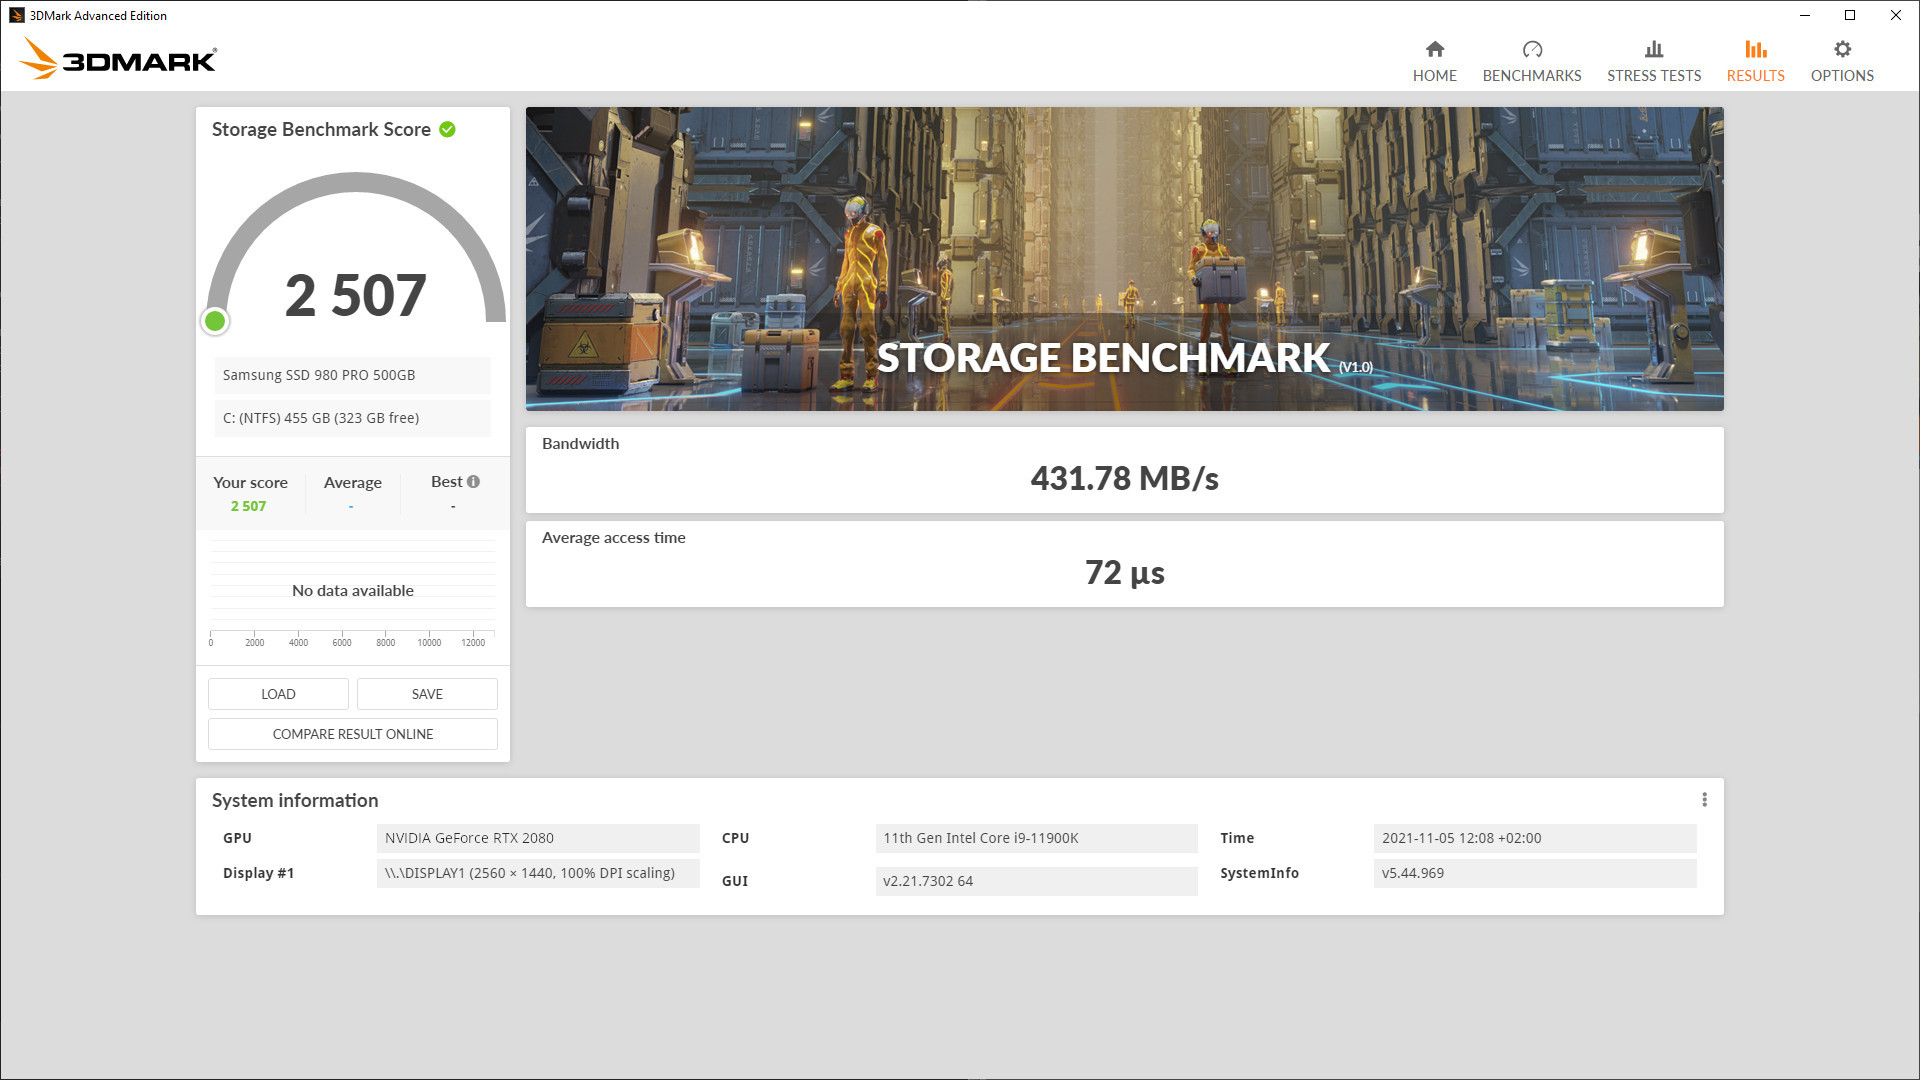Click the LOAD button
This screenshot has height=1080, width=1920.
(278, 693)
